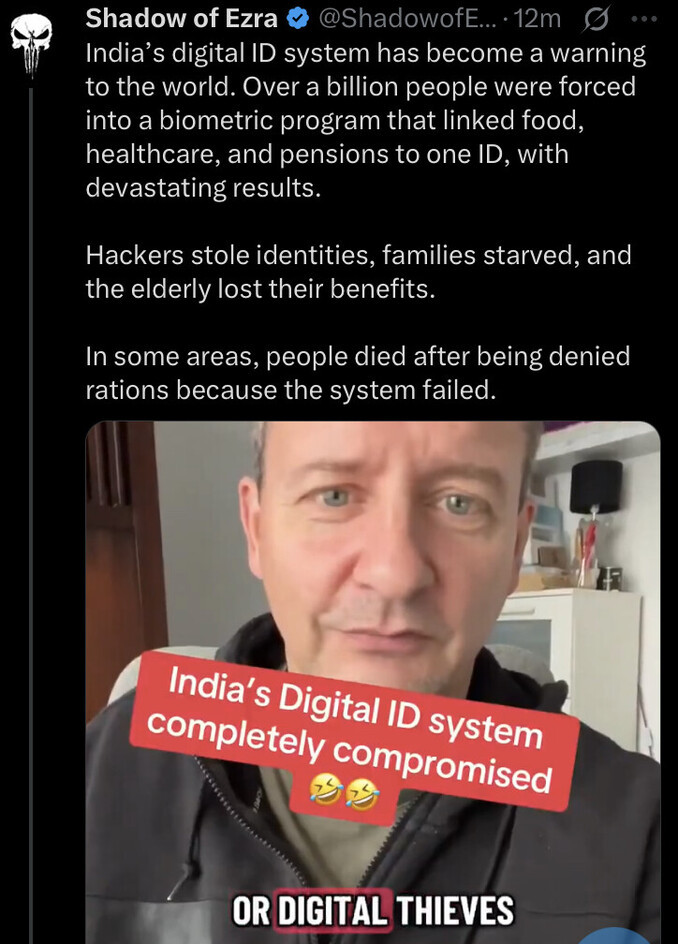The image size is (678, 944).
Task: Tap the vertical thread line below the avatar
Action: click(x=31, y=512)
